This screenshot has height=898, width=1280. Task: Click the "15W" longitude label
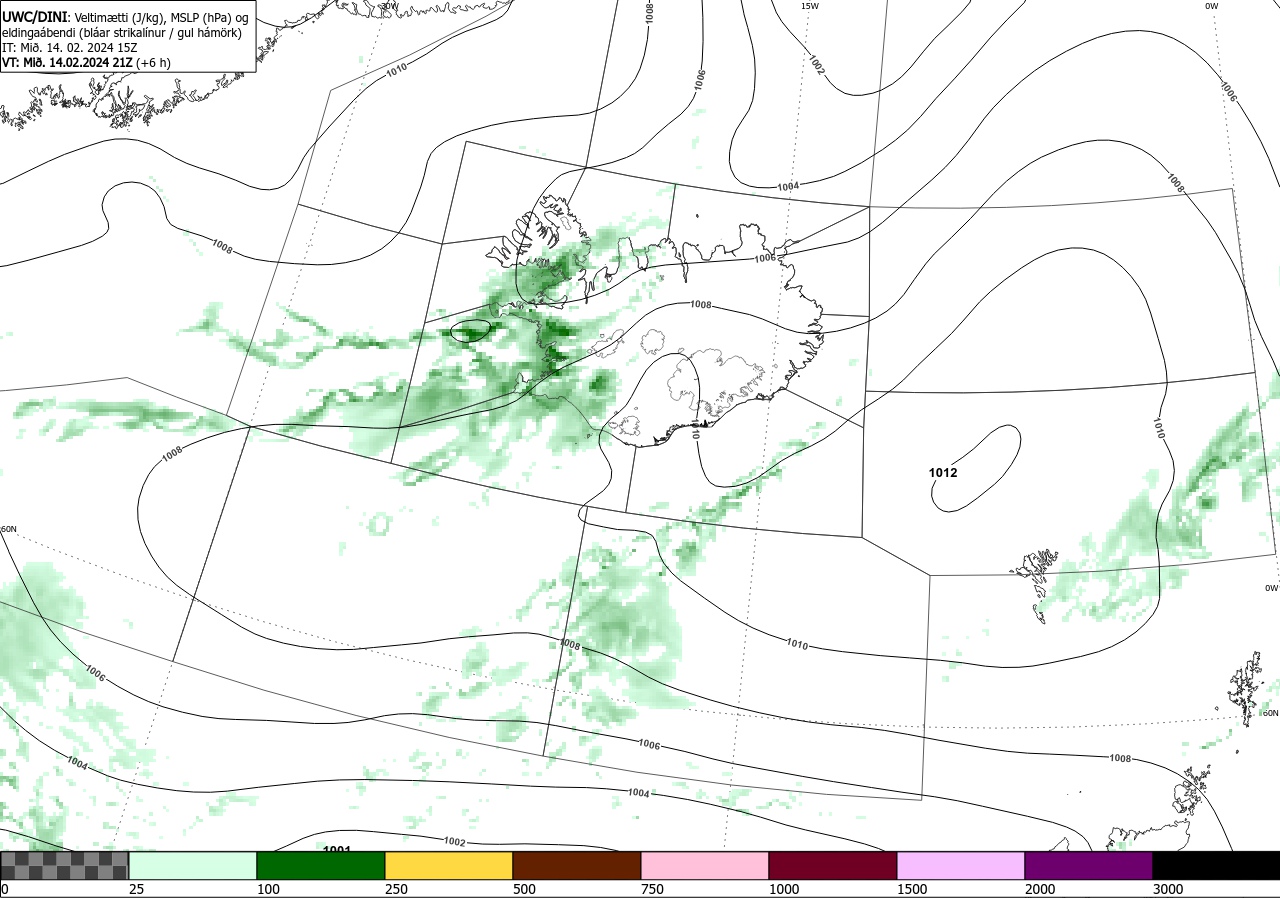[810, 6]
